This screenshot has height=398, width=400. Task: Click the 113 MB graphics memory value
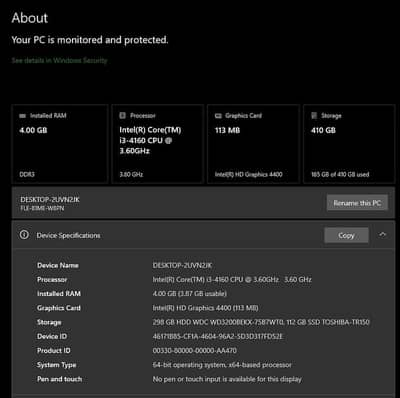pos(227,130)
